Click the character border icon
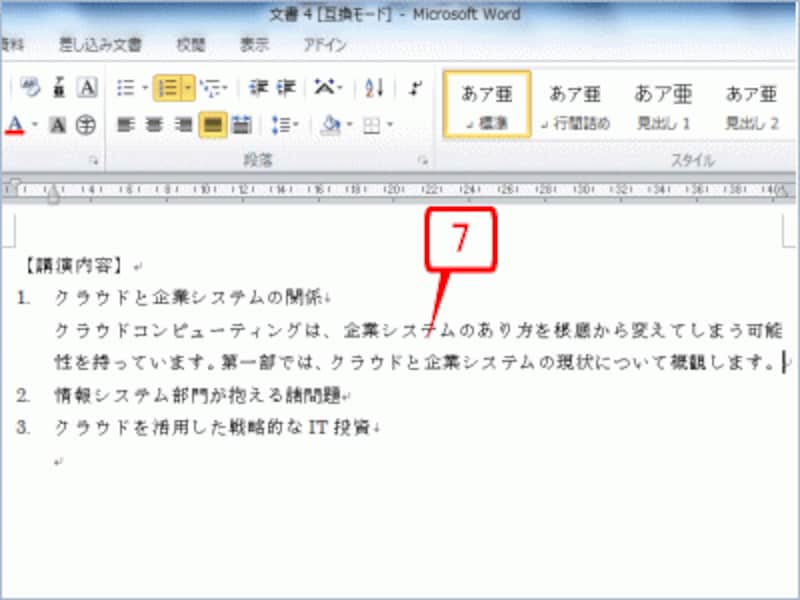This screenshot has height=600, width=800. (87, 88)
